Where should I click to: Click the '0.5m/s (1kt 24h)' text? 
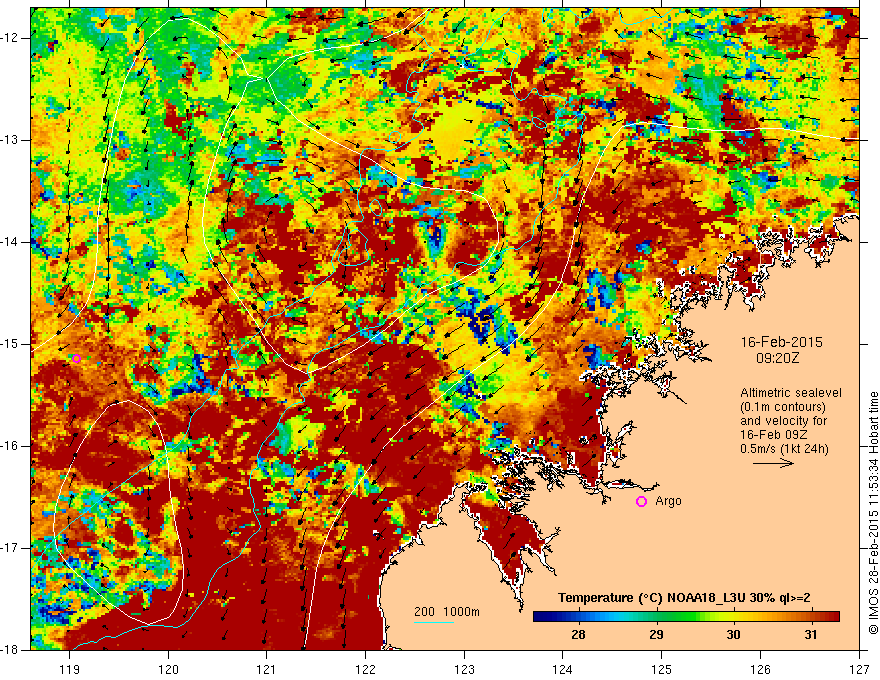(784, 448)
